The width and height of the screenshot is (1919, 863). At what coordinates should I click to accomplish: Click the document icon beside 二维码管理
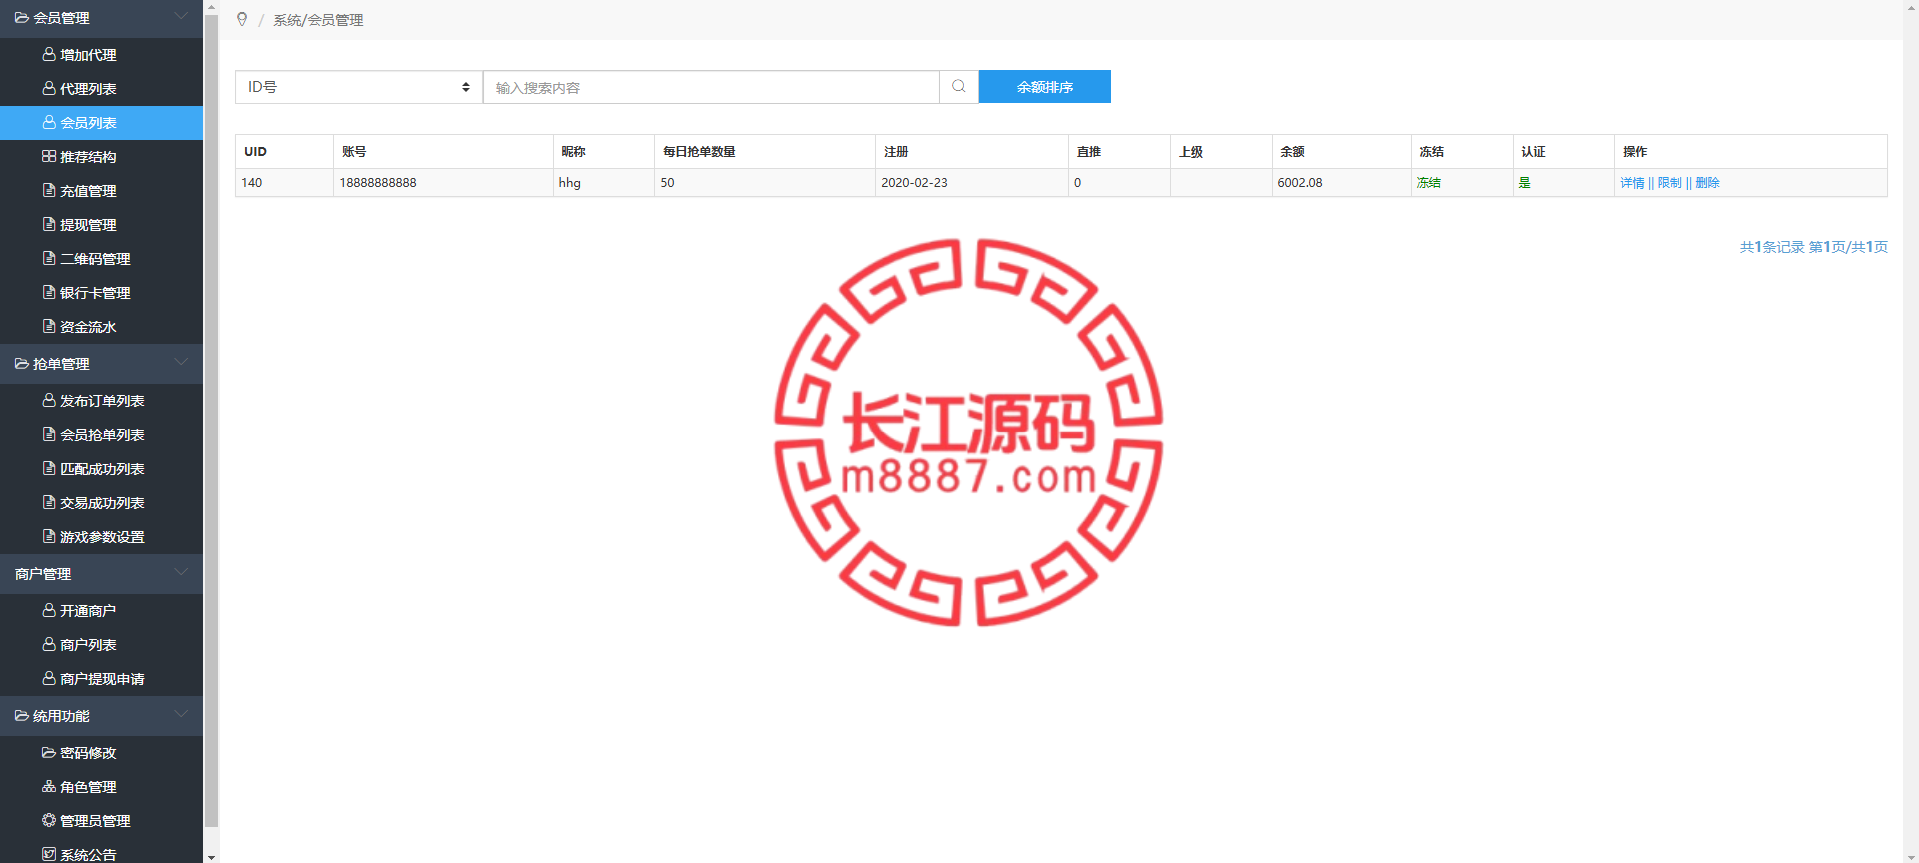pyautogui.click(x=48, y=258)
